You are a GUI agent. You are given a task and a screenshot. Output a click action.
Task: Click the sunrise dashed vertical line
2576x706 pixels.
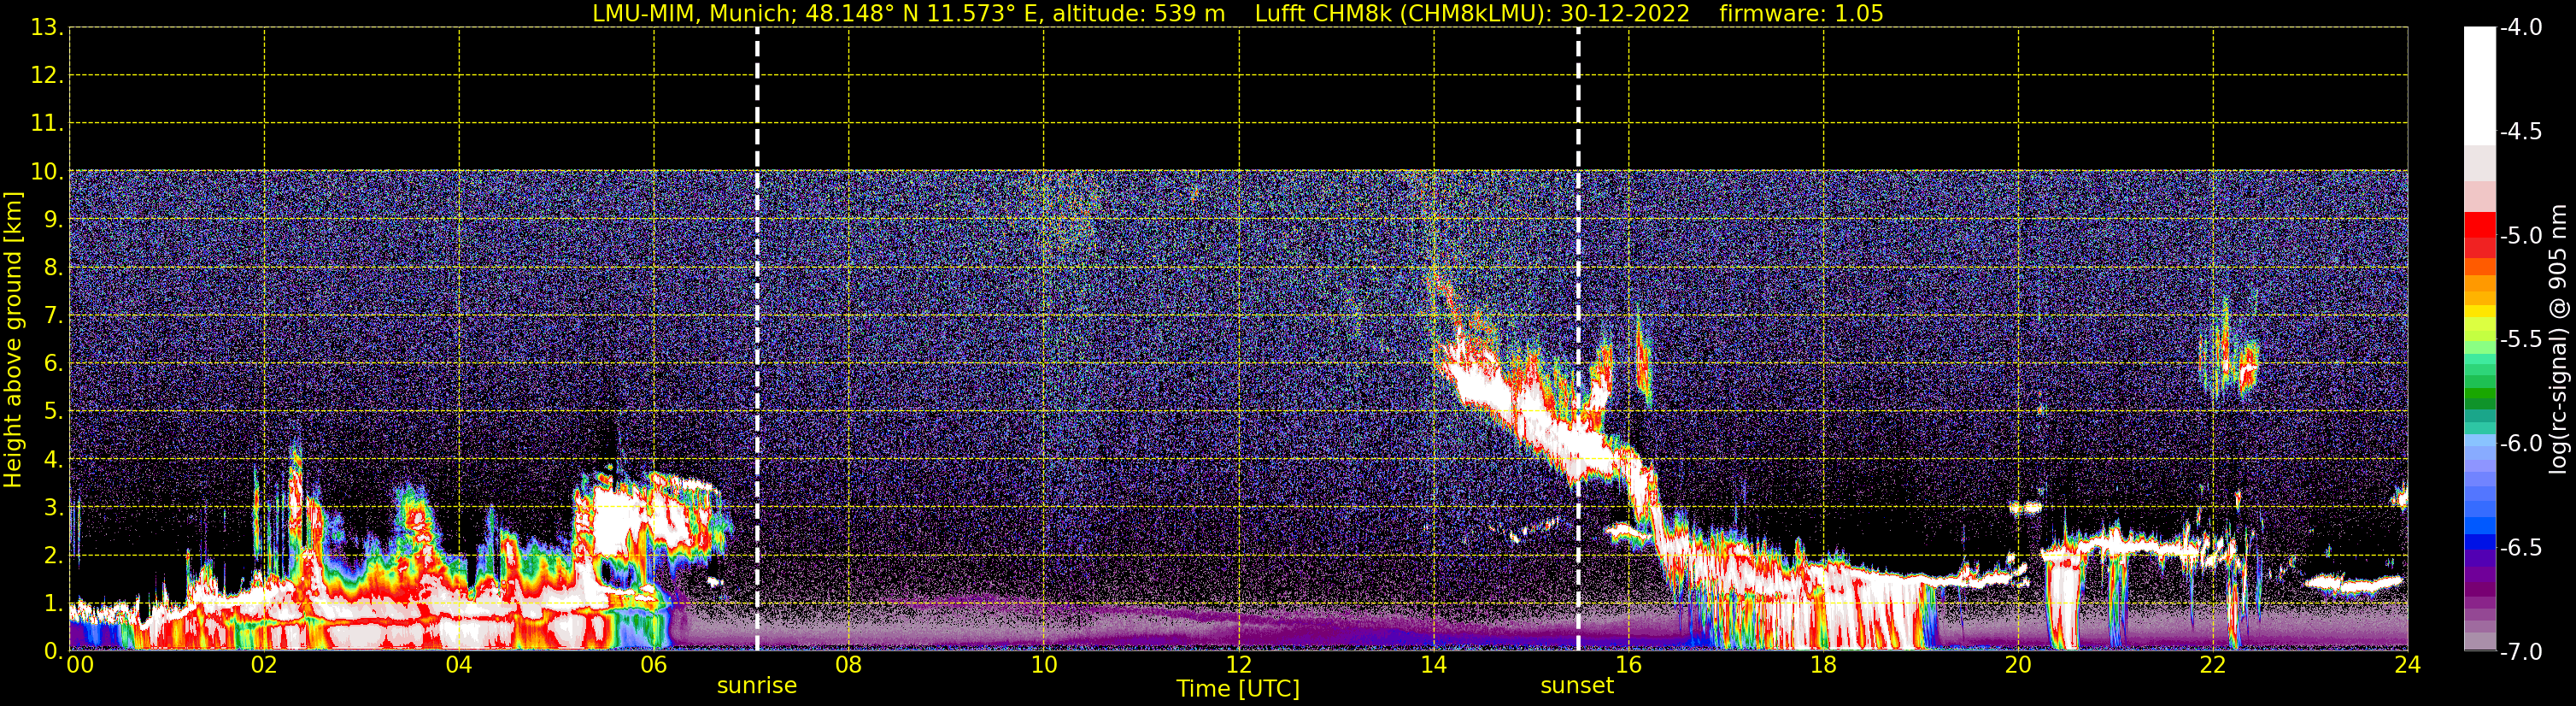pos(757,339)
